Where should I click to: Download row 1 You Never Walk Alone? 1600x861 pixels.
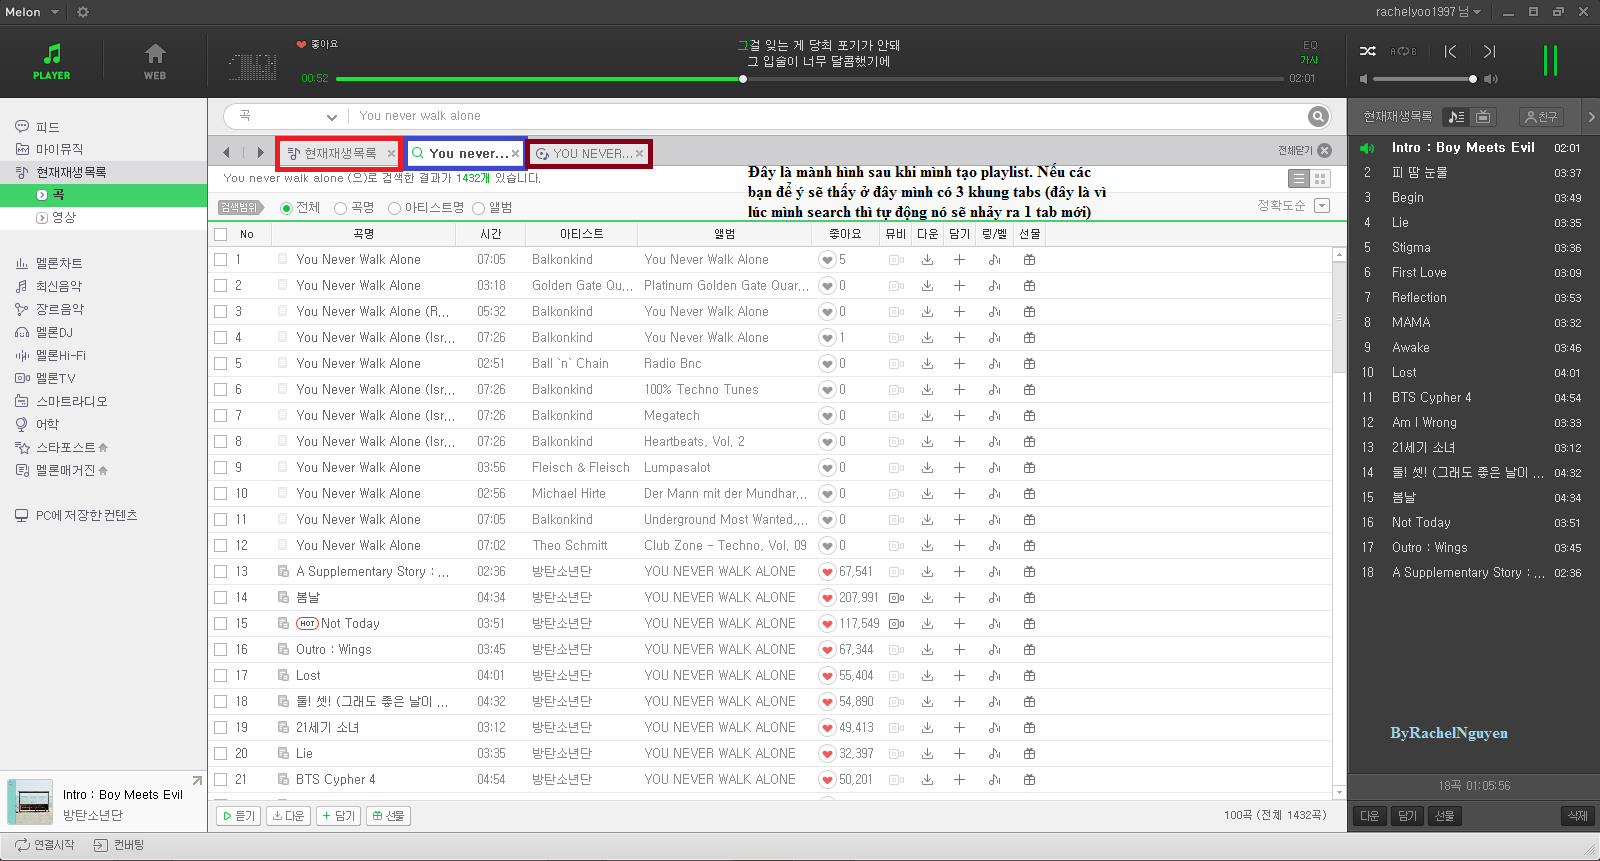(927, 259)
